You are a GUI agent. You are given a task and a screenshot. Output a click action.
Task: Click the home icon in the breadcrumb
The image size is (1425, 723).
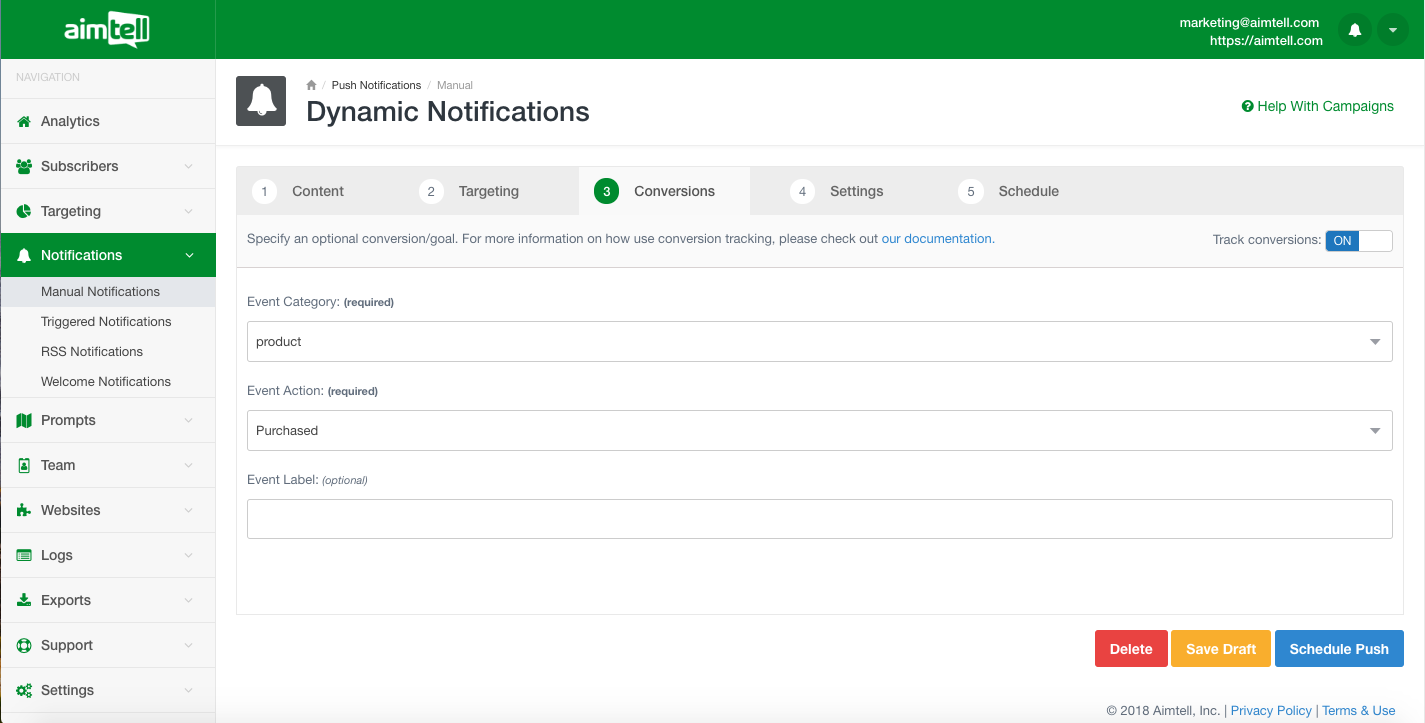pyautogui.click(x=310, y=85)
